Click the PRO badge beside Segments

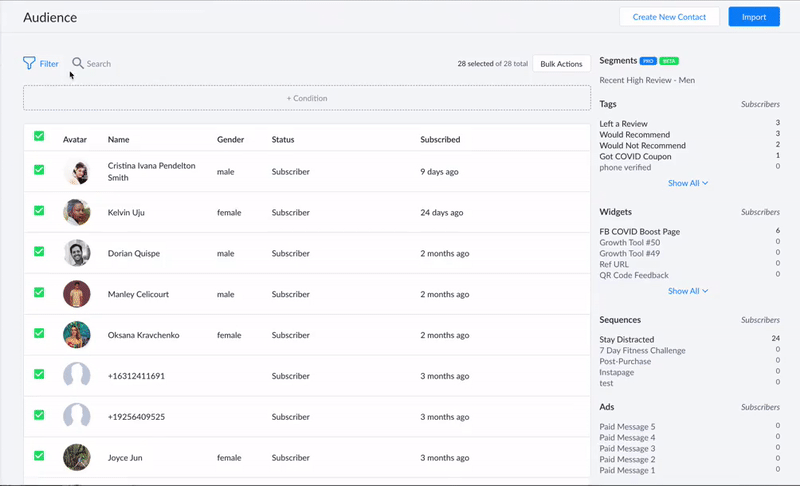pyautogui.click(x=648, y=61)
